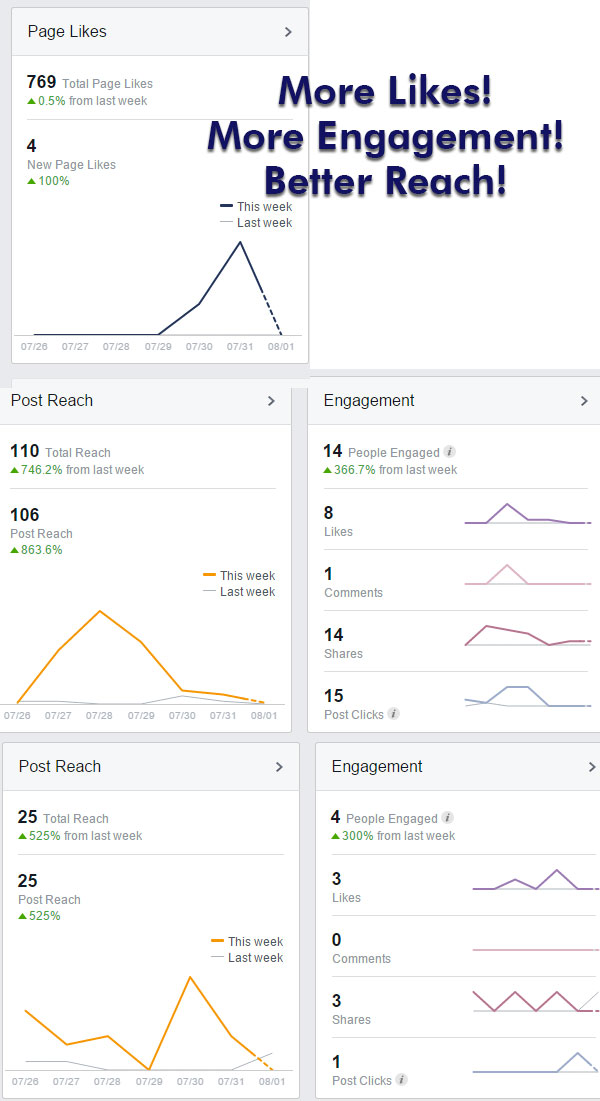The width and height of the screenshot is (600, 1101).
Task: Click info icon next to 15 Post Clicks
Action: tap(394, 714)
